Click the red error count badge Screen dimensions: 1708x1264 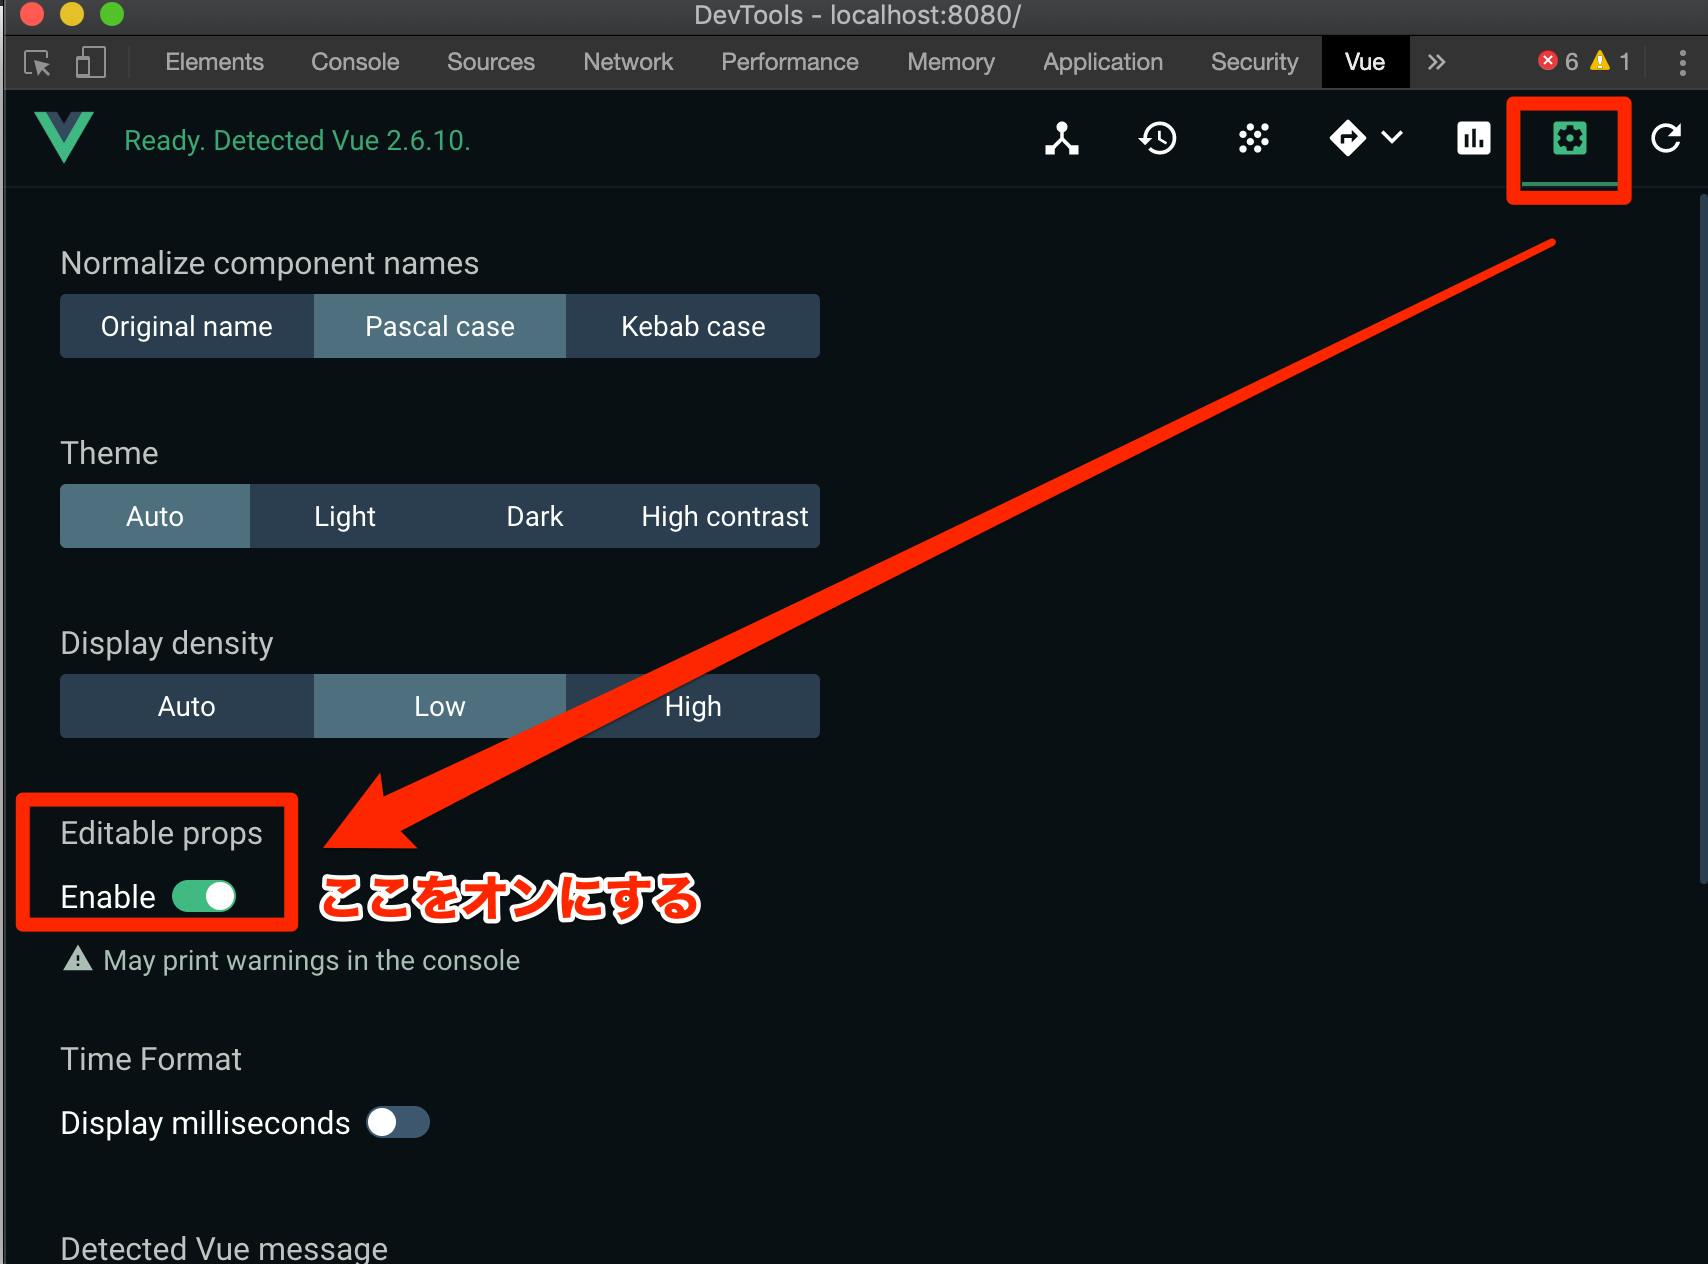click(x=1558, y=62)
